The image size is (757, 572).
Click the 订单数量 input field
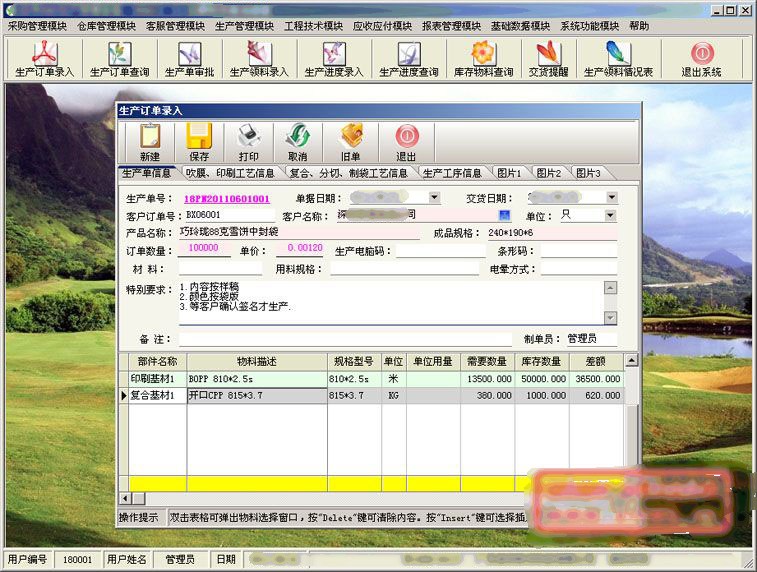click(204, 249)
